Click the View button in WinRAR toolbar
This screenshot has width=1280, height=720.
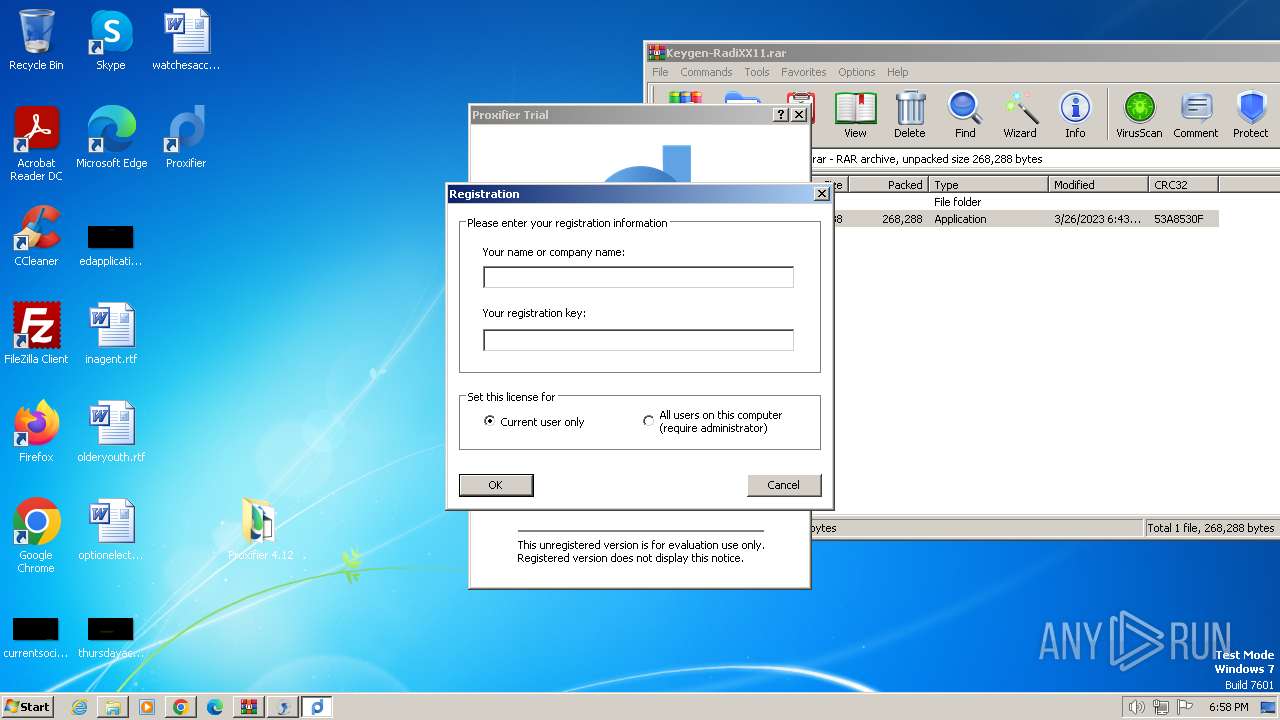pos(855,115)
